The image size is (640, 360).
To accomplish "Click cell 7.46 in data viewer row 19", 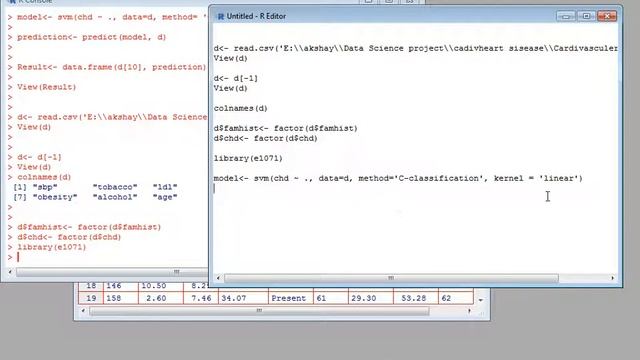I will (201, 298).
